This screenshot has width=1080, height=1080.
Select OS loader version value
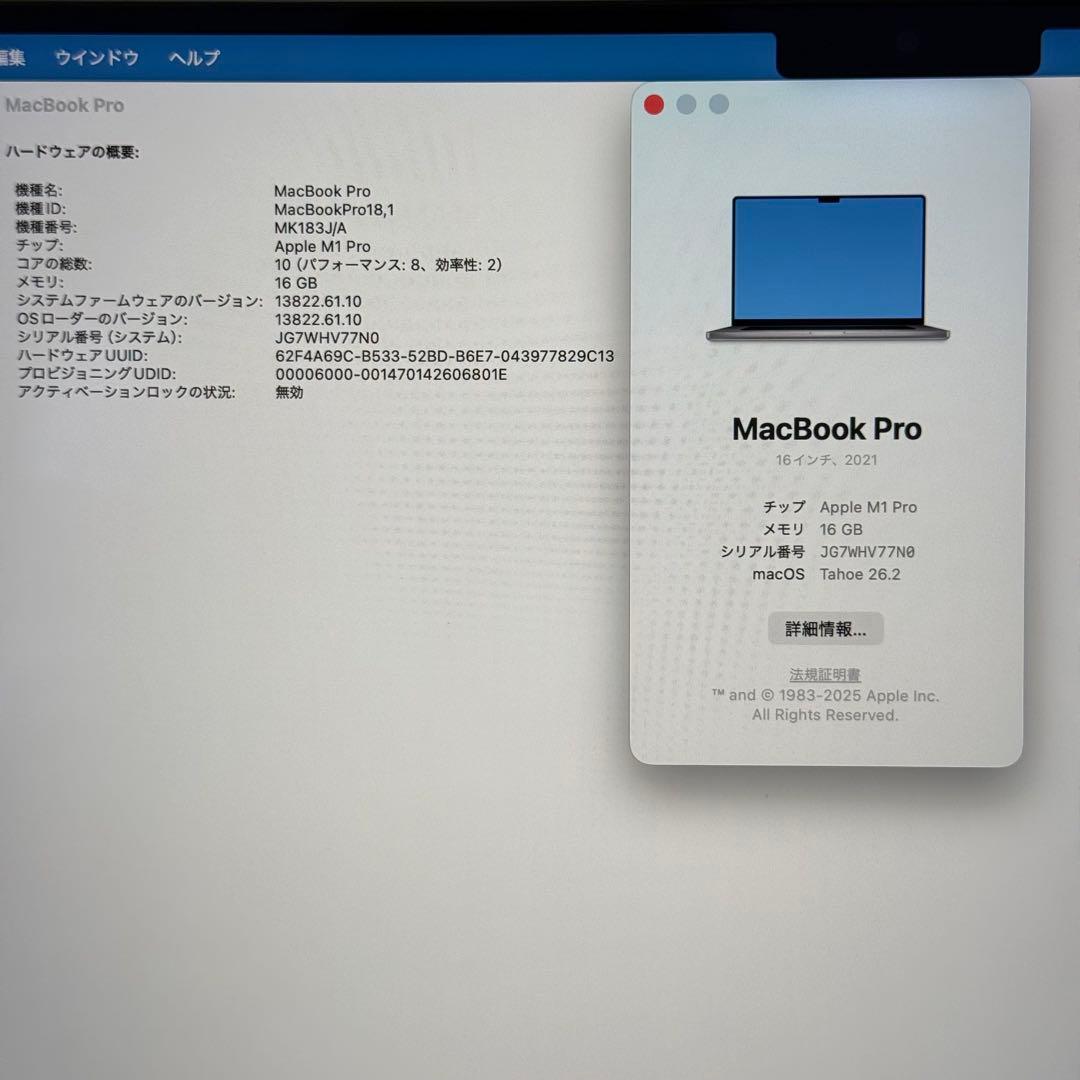318,320
